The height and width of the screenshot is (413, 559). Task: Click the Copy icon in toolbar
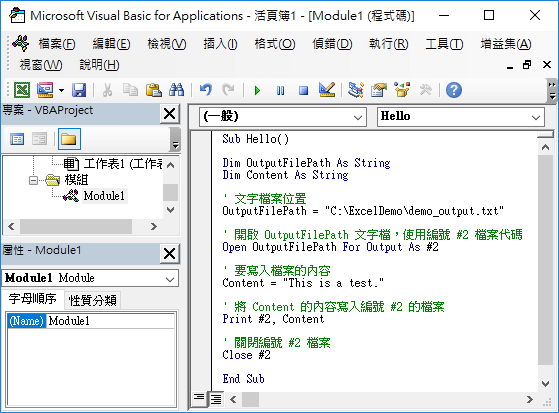click(130, 90)
